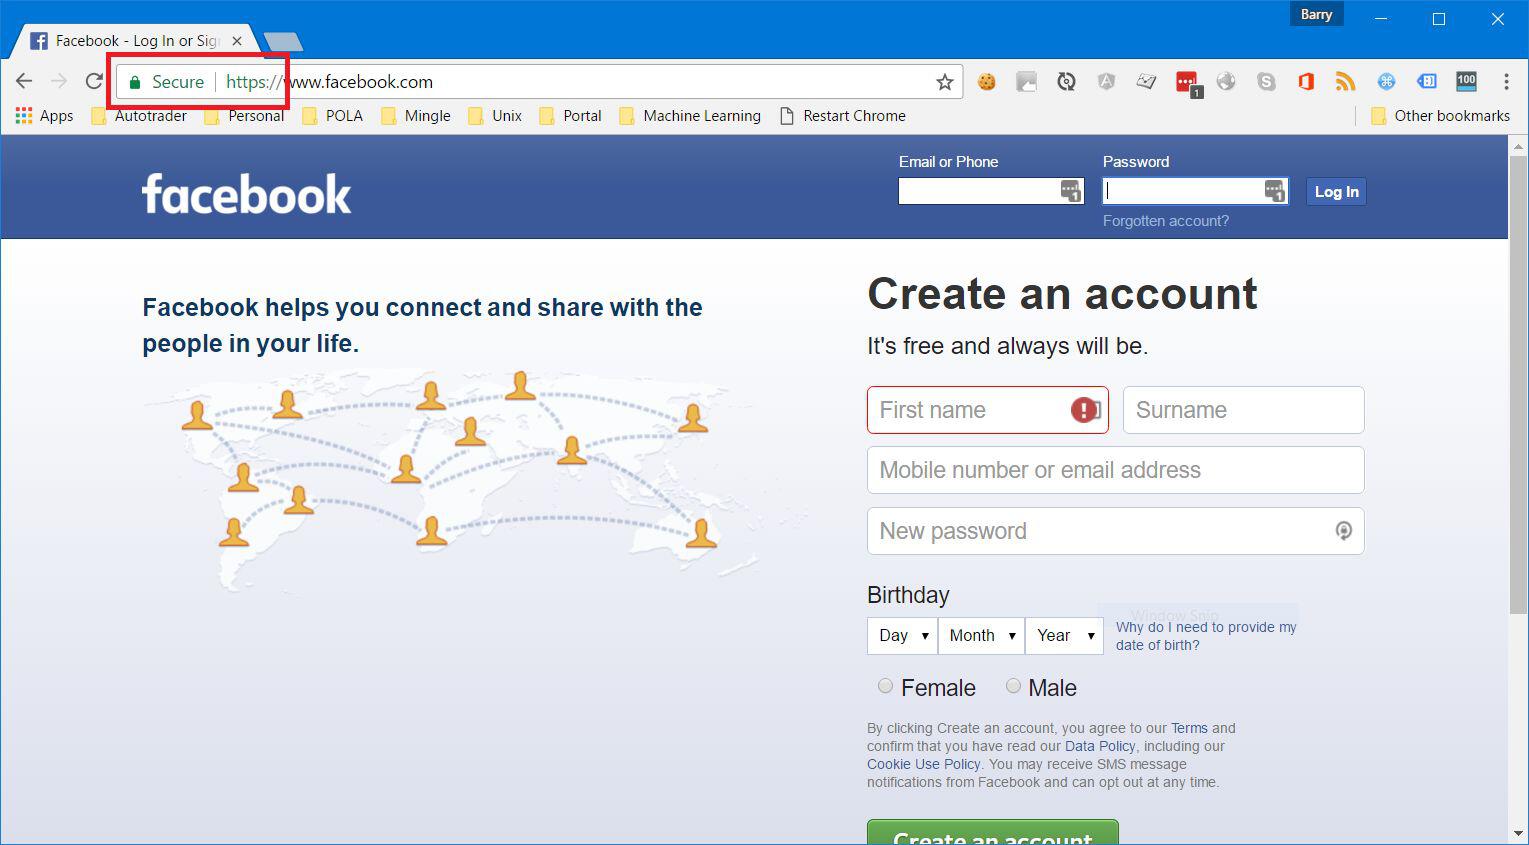Image resolution: width=1529 pixels, height=845 pixels.
Task: Open the Chrome three-dot menu
Action: [x=1506, y=82]
